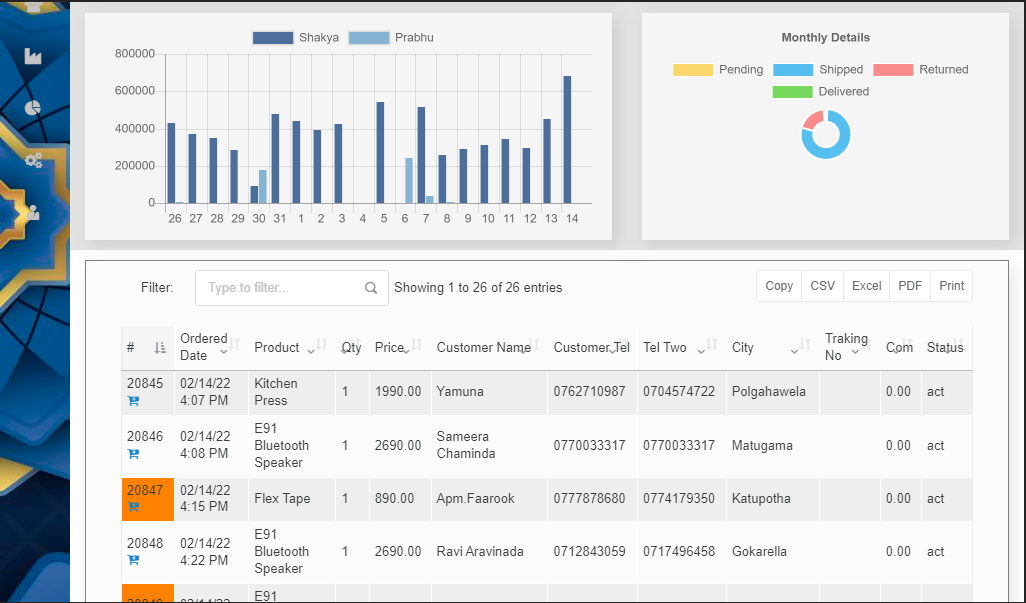Image resolution: width=1026 pixels, height=603 pixels.
Task: Sort the table by Ordered Date column
Action: click(x=204, y=347)
